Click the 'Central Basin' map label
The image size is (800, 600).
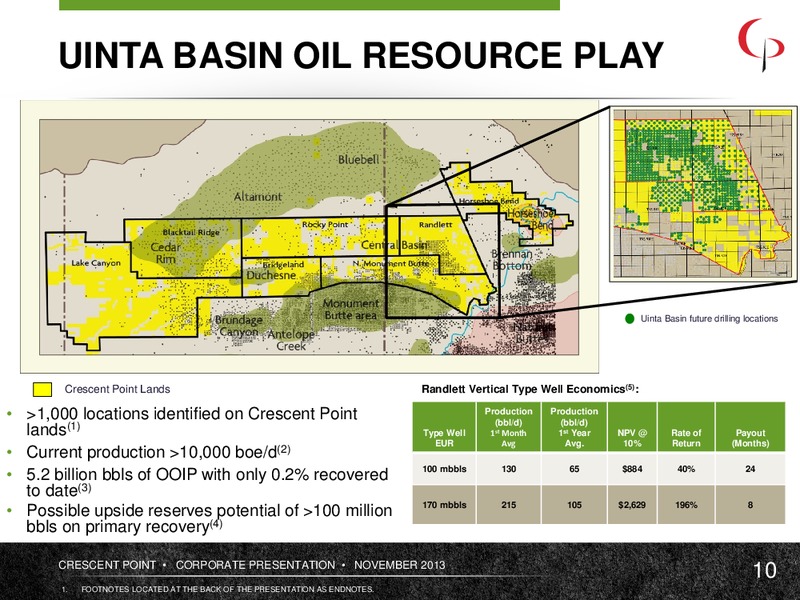[x=394, y=245]
